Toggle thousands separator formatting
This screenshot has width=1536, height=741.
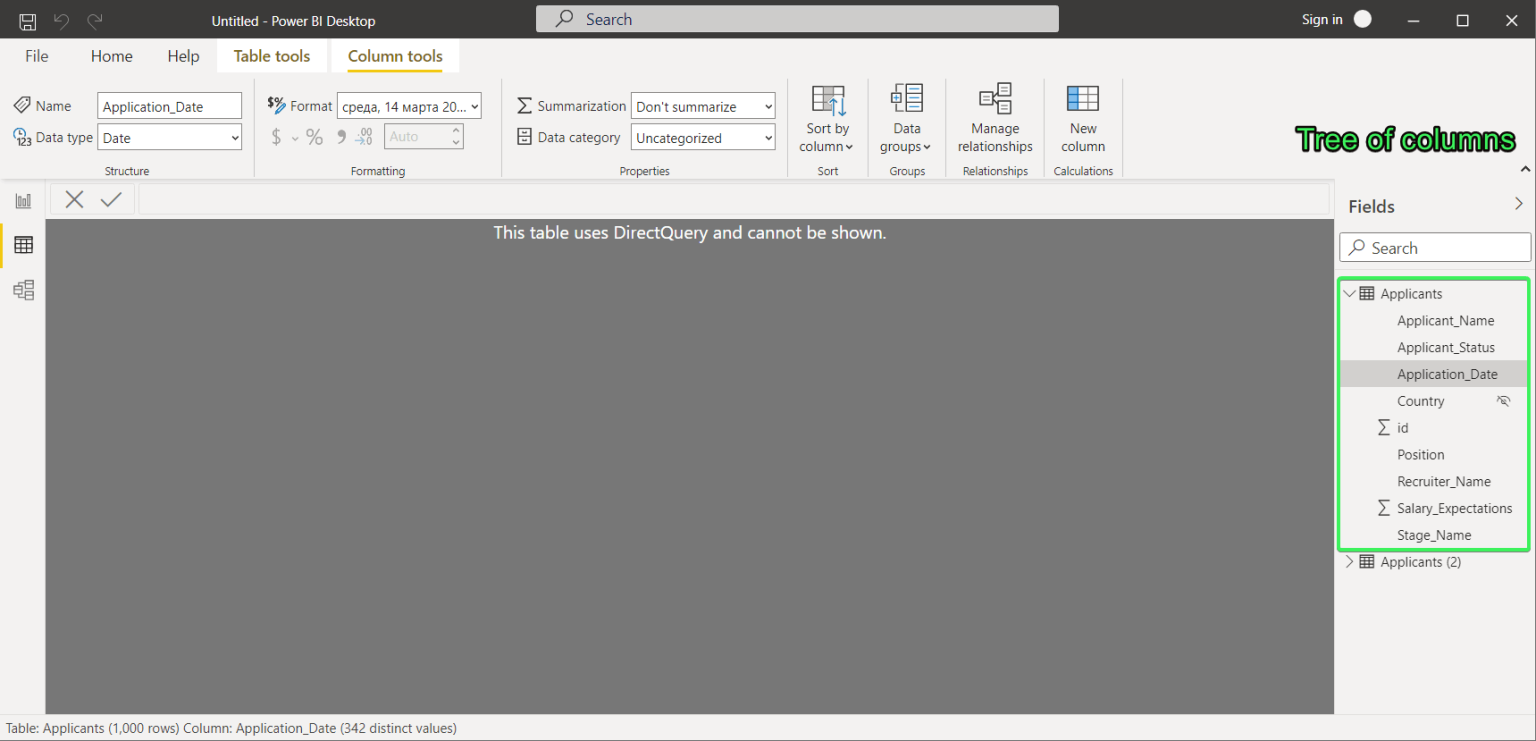pyautogui.click(x=340, y=137)
